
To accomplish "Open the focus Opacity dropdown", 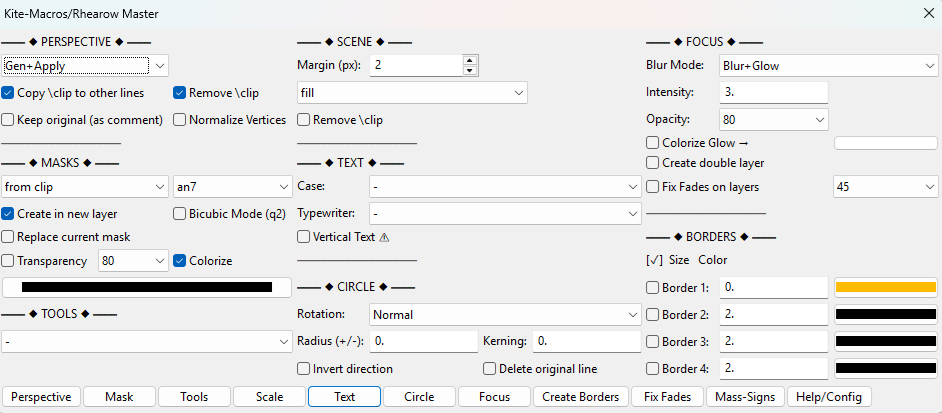I will [773, 120].
